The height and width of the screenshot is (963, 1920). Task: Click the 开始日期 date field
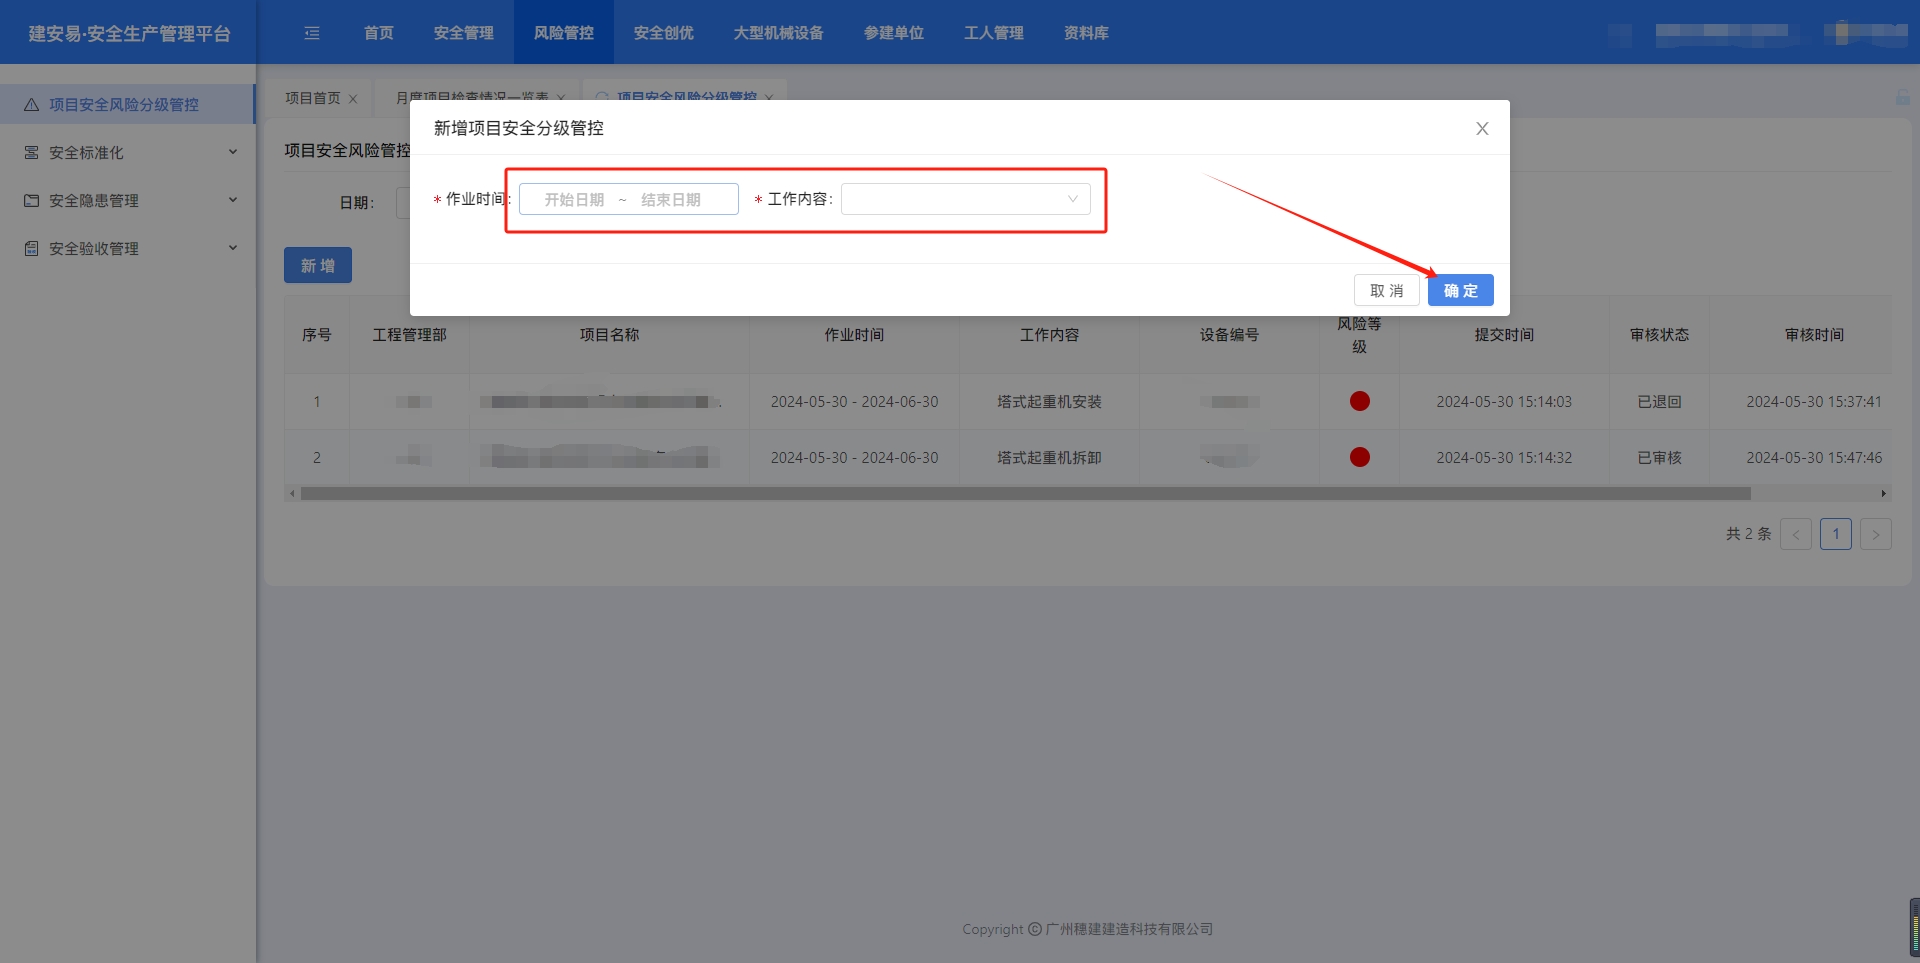click(x=574, y=200)
